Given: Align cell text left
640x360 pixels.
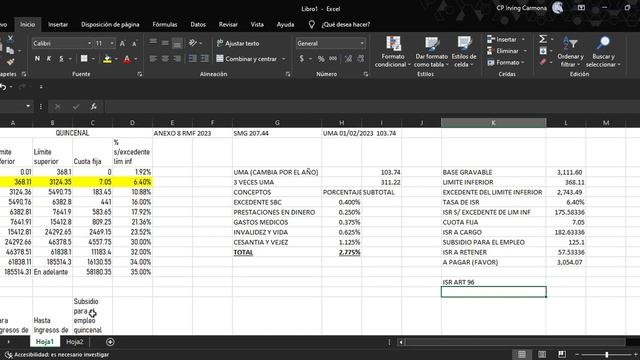Looking at the screenshot, I should tap(153, 59).
